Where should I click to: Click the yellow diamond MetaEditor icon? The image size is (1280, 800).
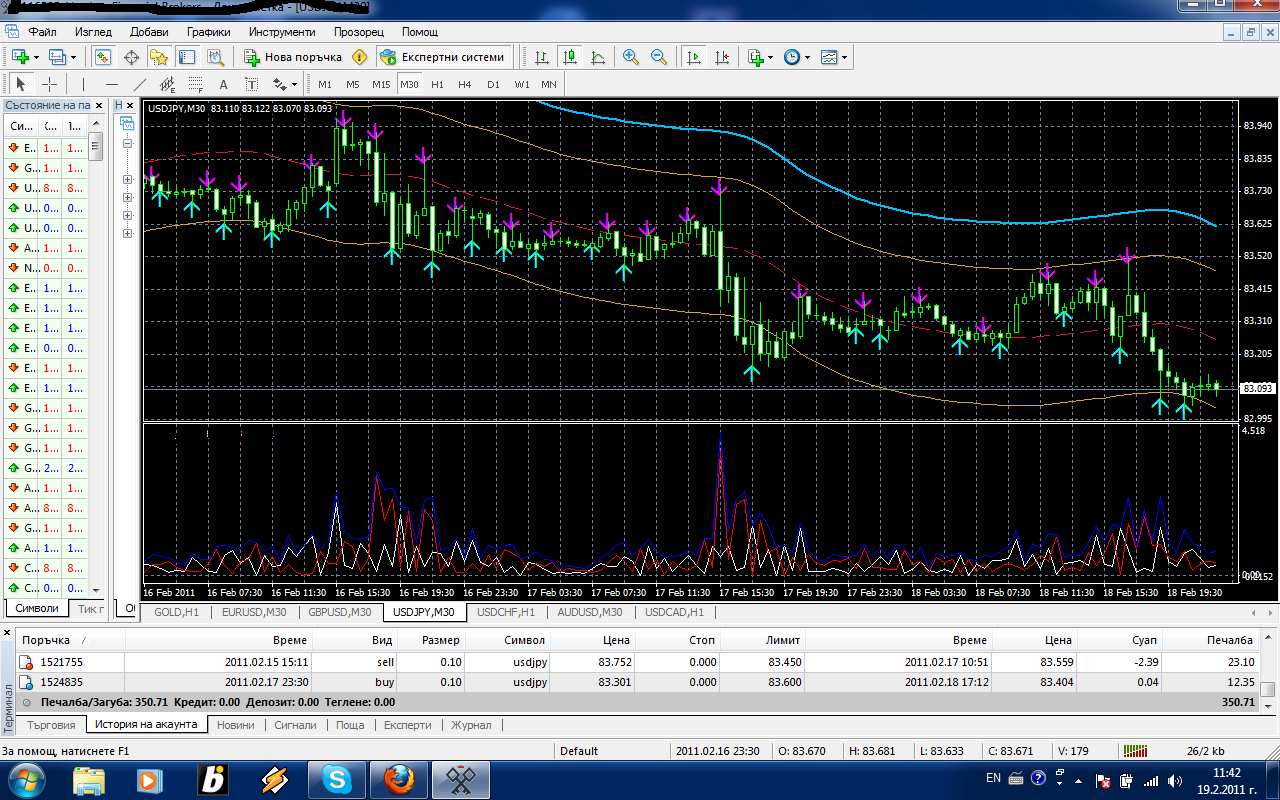[359, 57]
